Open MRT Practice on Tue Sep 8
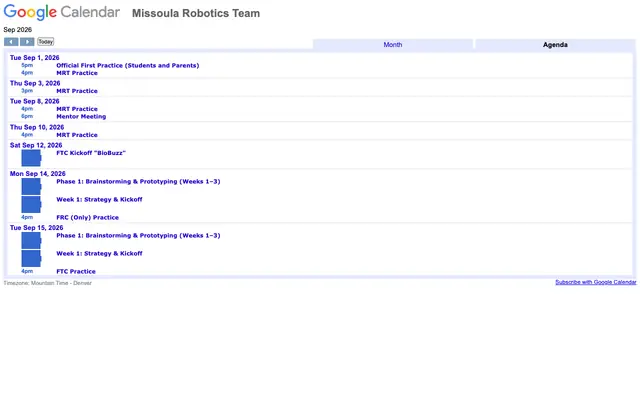640x400 pixels. (77, 109)
